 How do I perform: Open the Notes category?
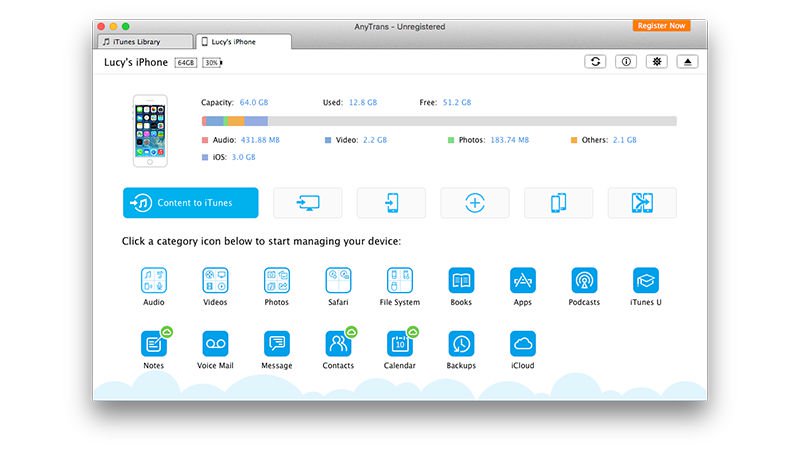click(154, 344)
